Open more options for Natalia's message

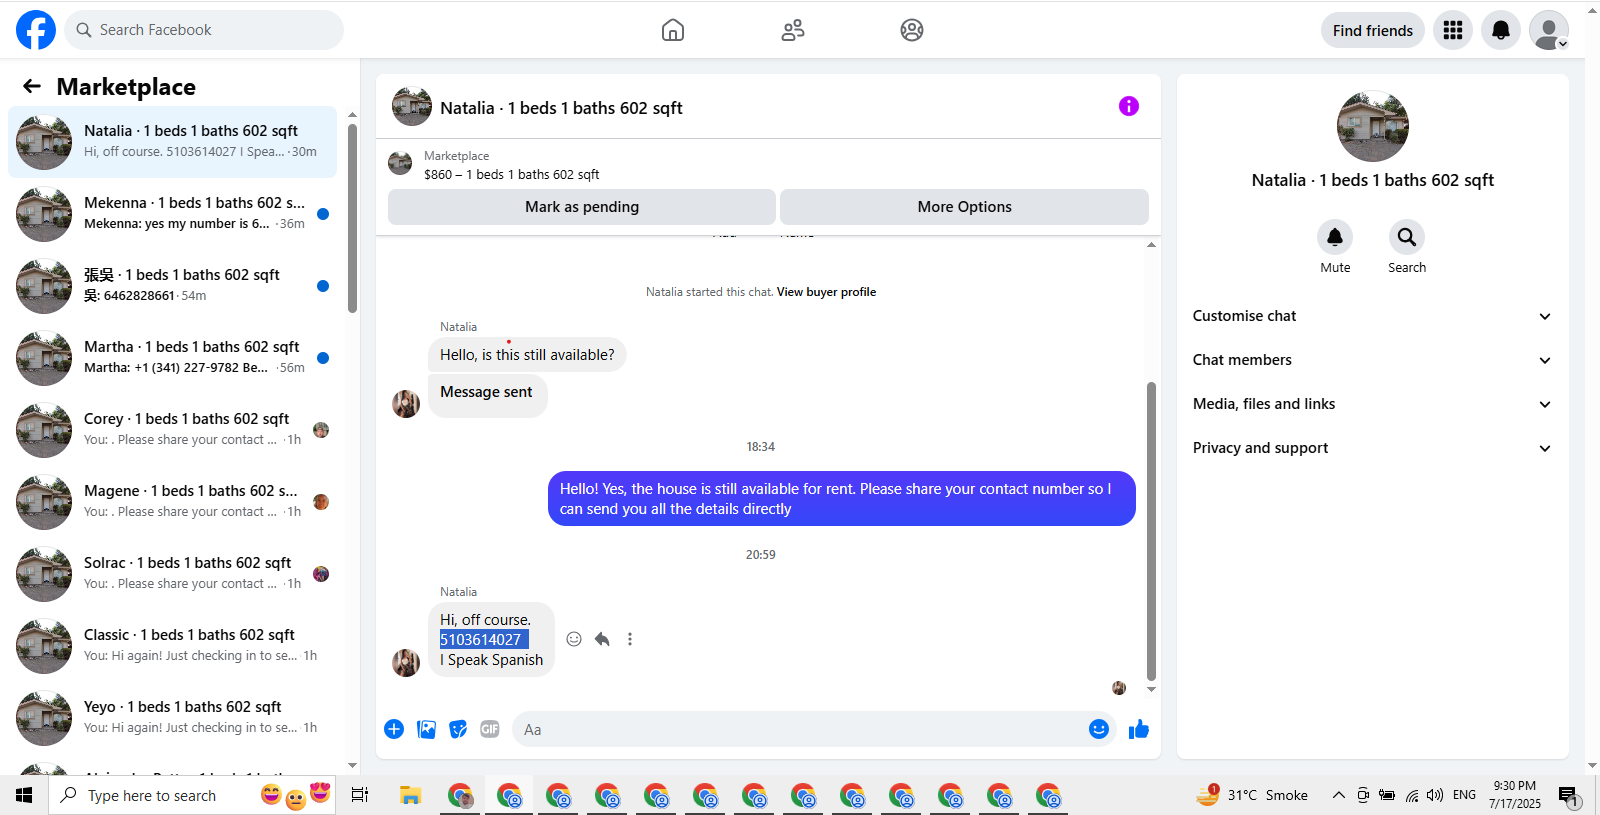pyautogui.click(x=630, y=639)
